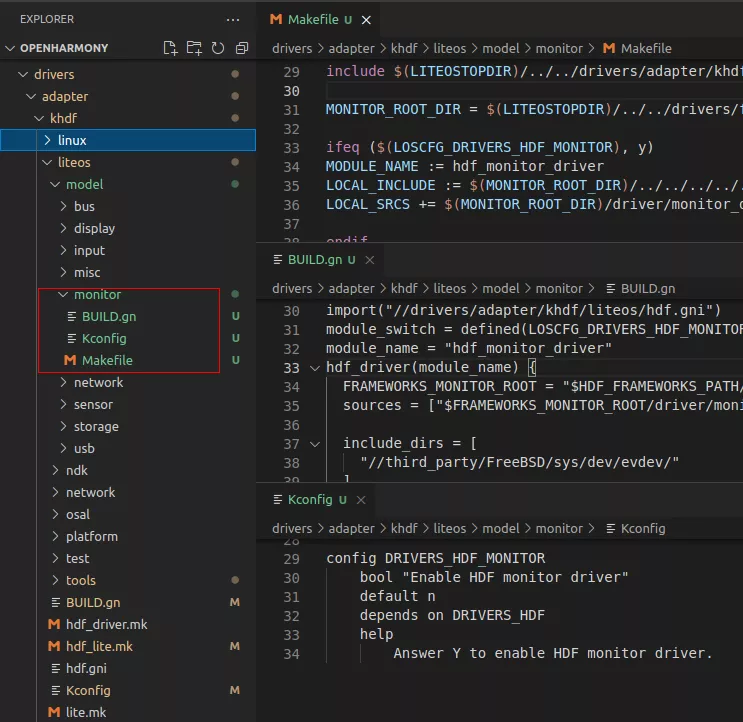Fold hdf_driver block at line 33
The height and width of the screenshot is (722, 743).
click(x=315, y=368)
